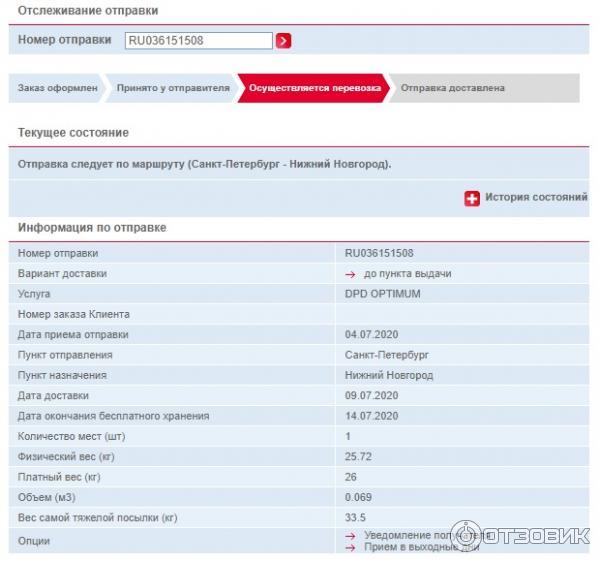The width and height of the screenshot is (600, 562).
Task: Expand history via the red plus icon
Action: [x=472, y=199]
